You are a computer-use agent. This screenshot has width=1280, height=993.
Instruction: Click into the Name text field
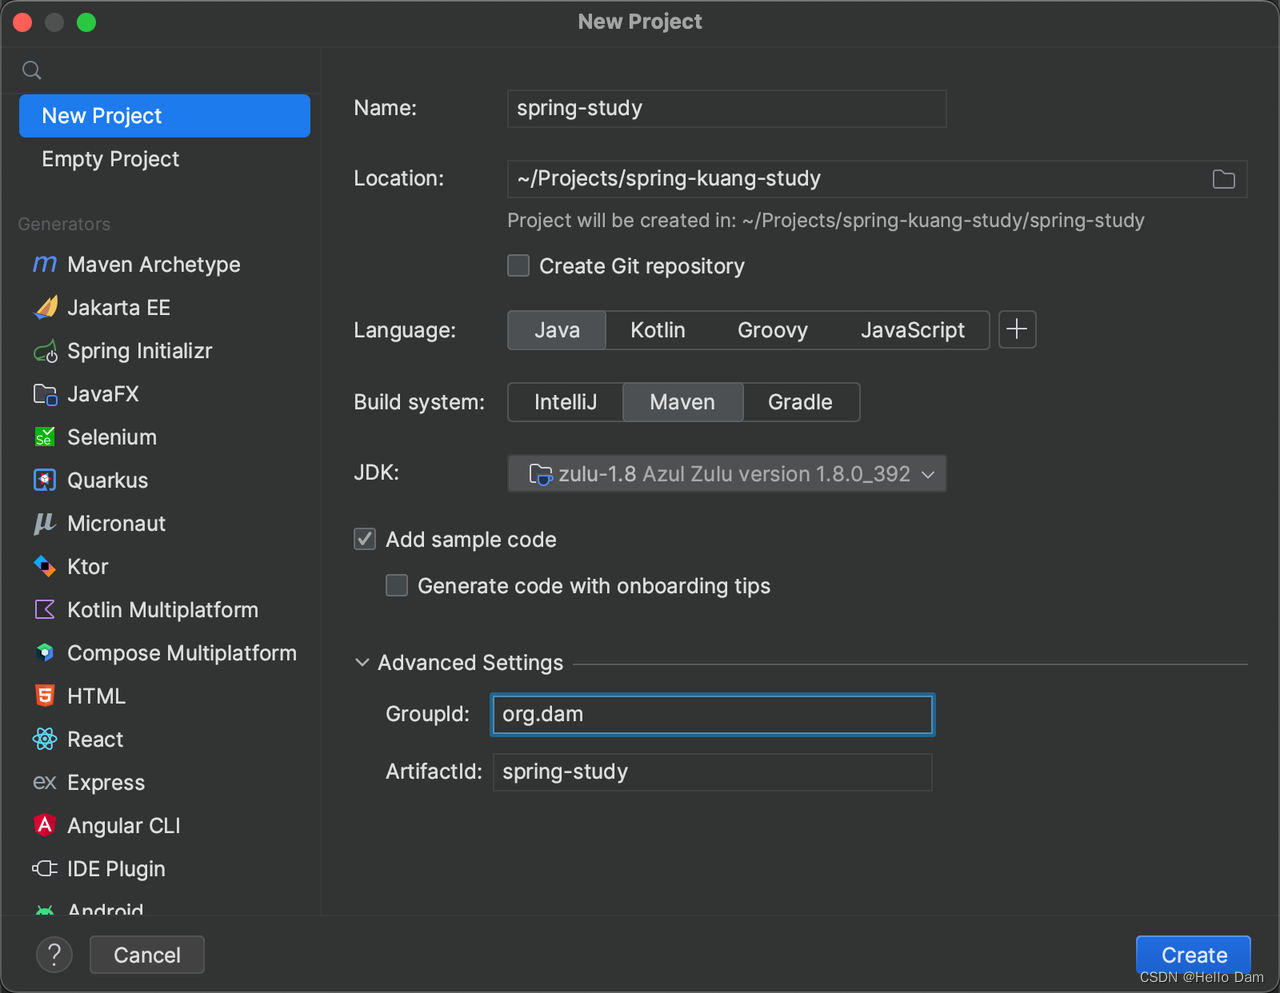point(727,108)
